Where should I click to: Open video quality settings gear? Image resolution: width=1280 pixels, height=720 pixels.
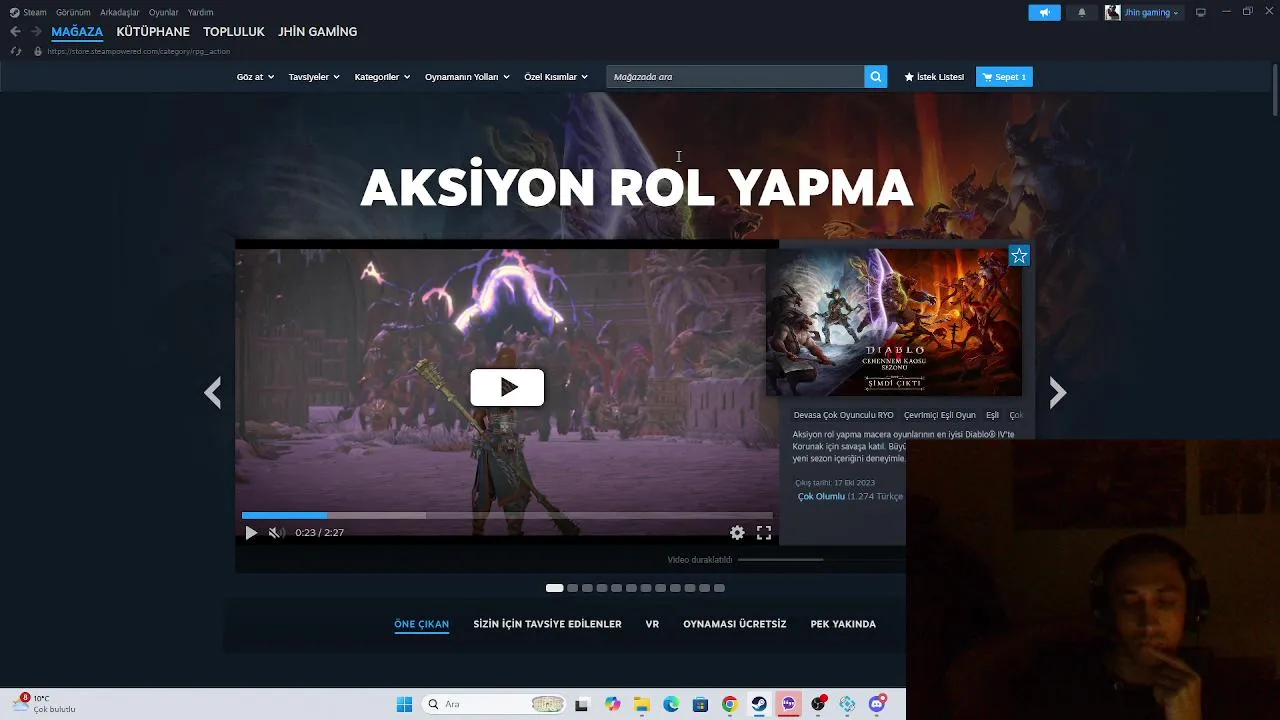tap(737, 533)
